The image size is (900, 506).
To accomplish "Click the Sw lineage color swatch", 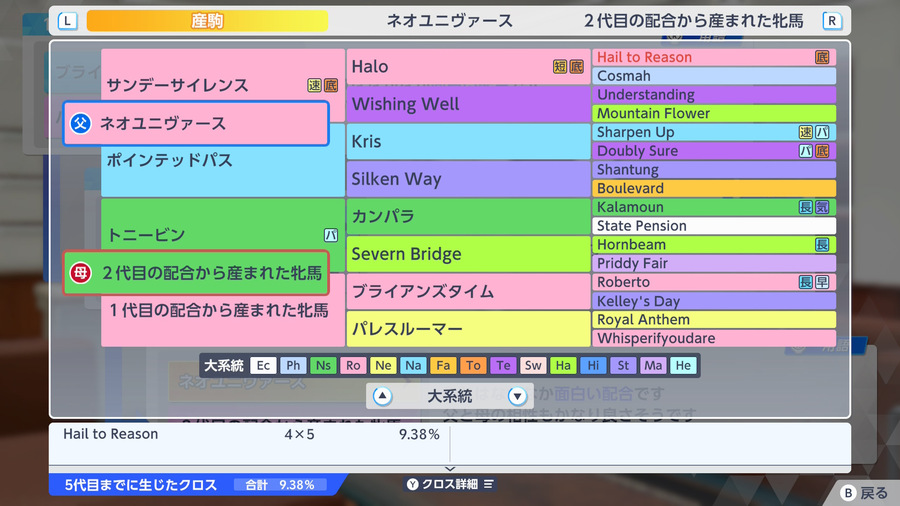I will 533,365.
